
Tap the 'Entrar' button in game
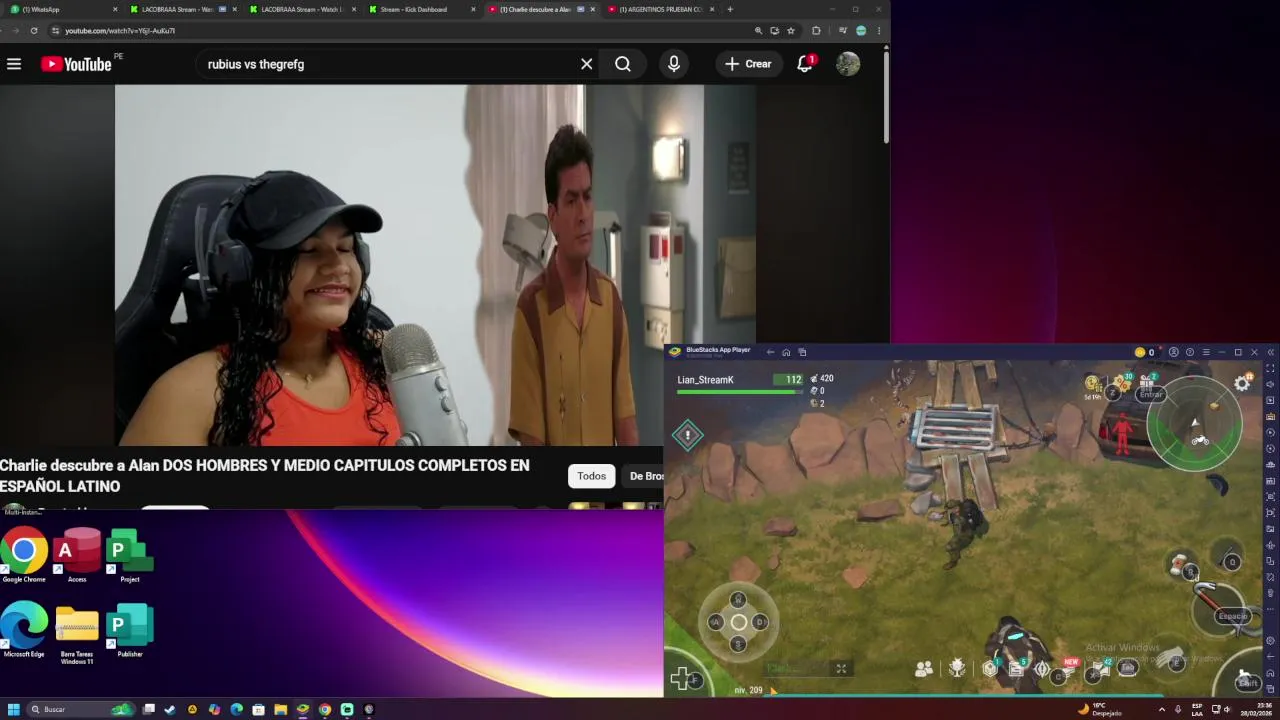(x=1151, y=394)
